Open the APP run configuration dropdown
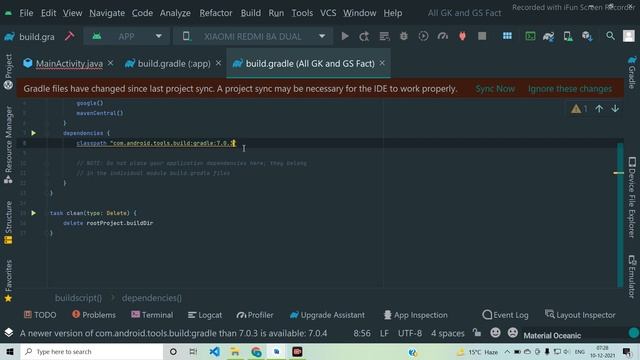640x360 pixels. (x=127, y=36)
